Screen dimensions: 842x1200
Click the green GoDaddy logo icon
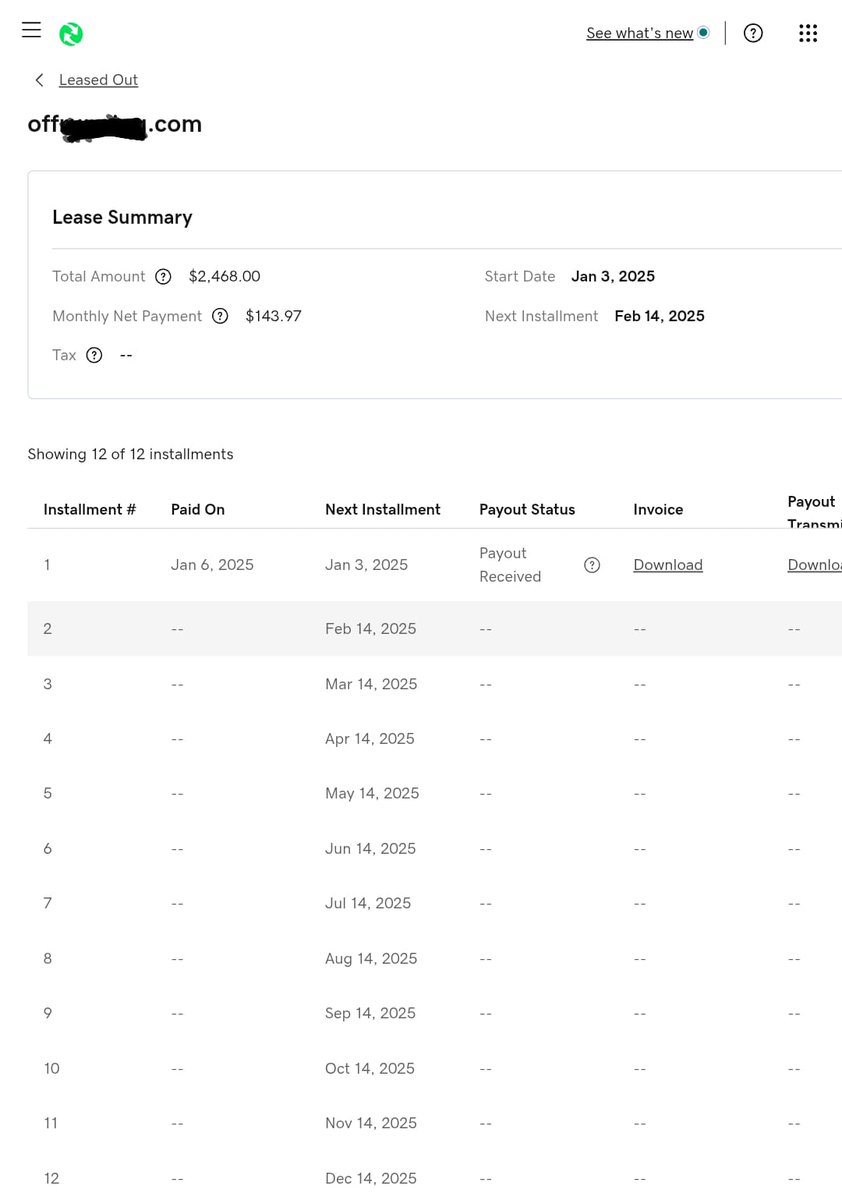71,34
